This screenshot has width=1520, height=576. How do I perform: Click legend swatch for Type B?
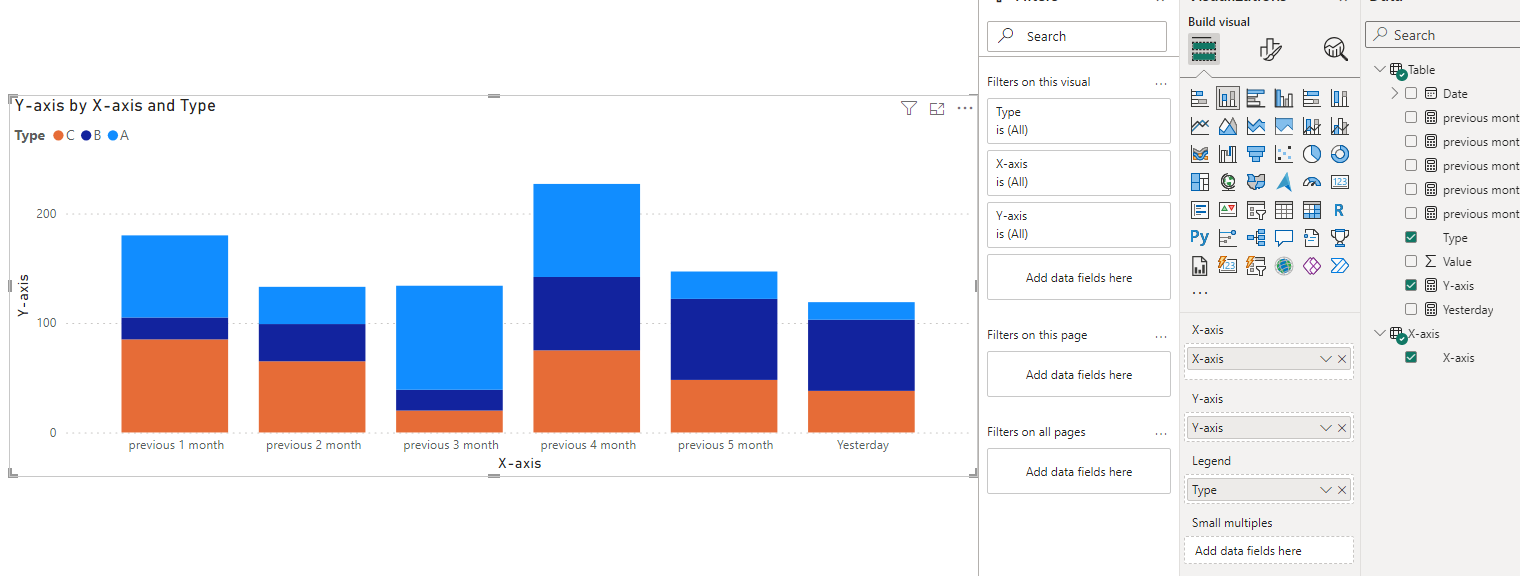[86, 135]
